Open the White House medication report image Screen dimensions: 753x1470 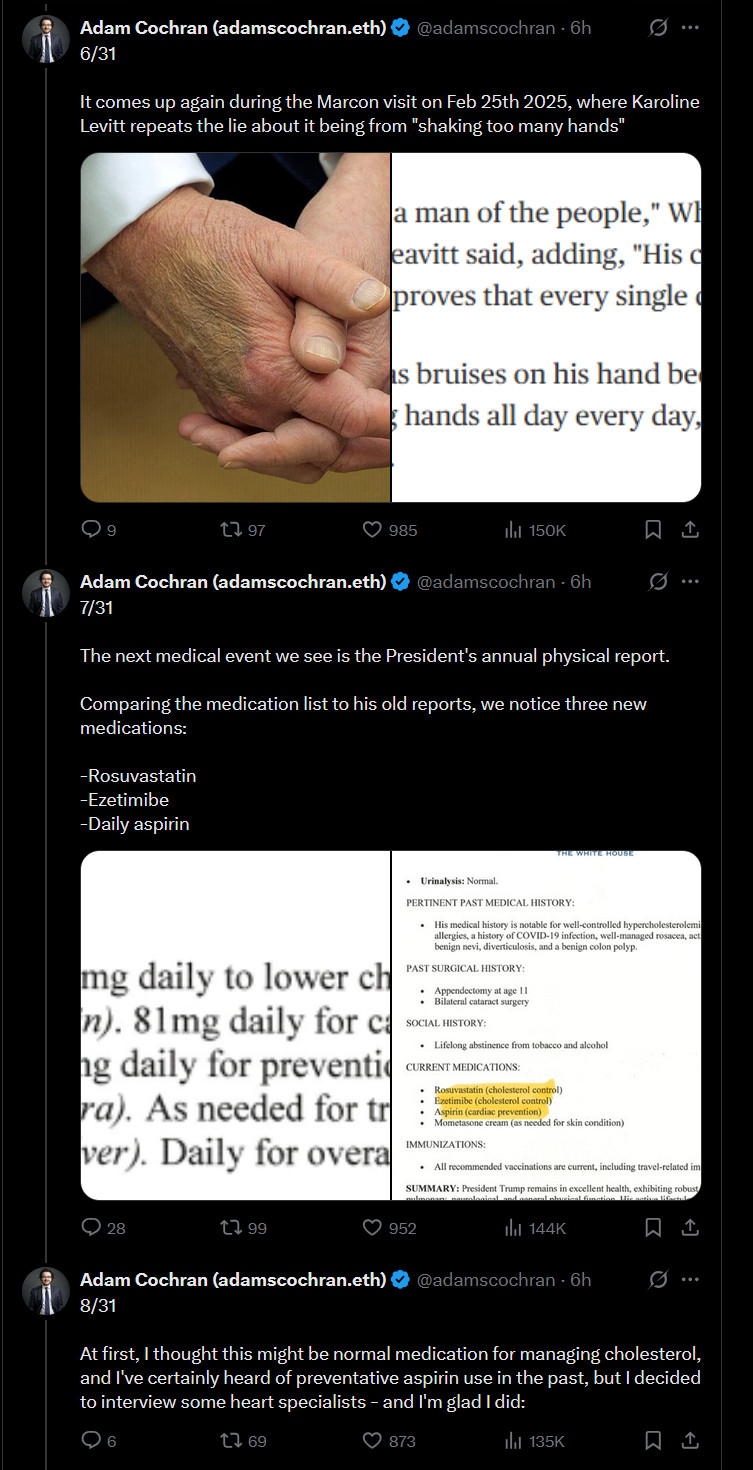[x=546, y=1025]
